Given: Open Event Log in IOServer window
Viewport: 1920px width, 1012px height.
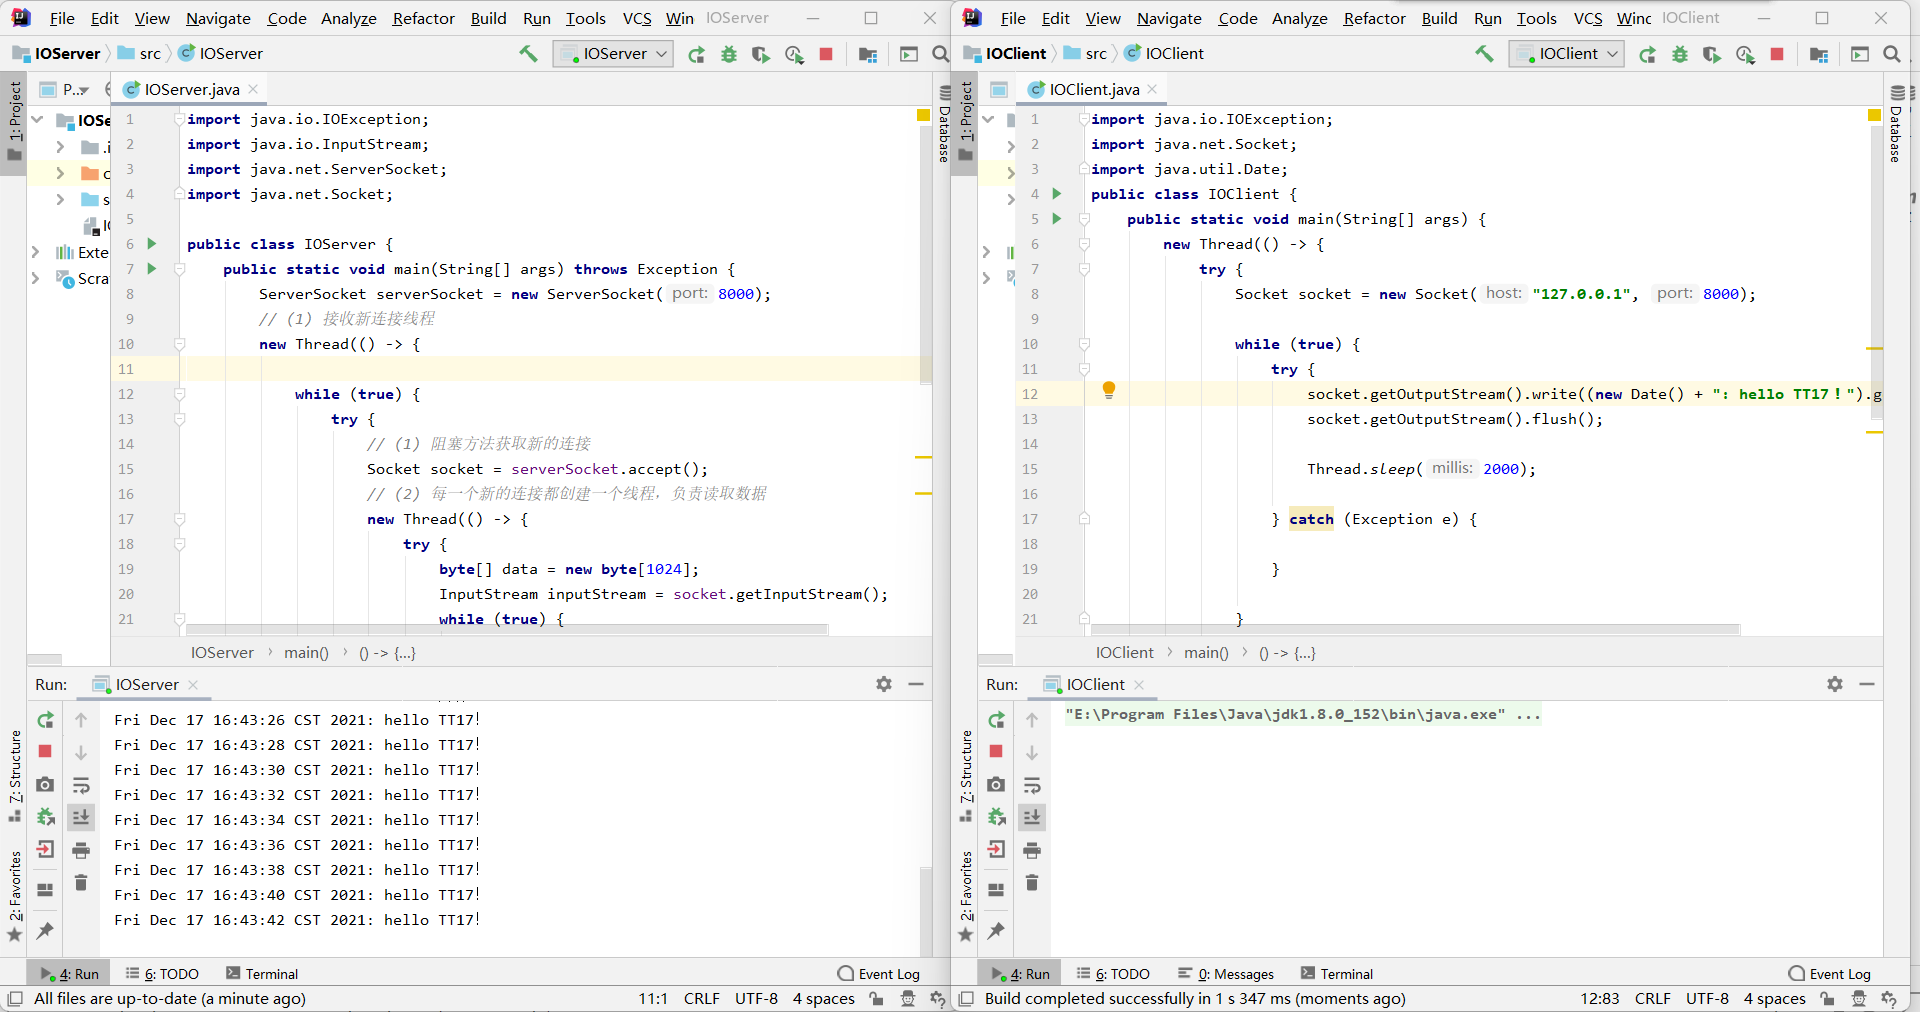Looking at the screenshot, I should pyautogui.click(x=878, y=974).
